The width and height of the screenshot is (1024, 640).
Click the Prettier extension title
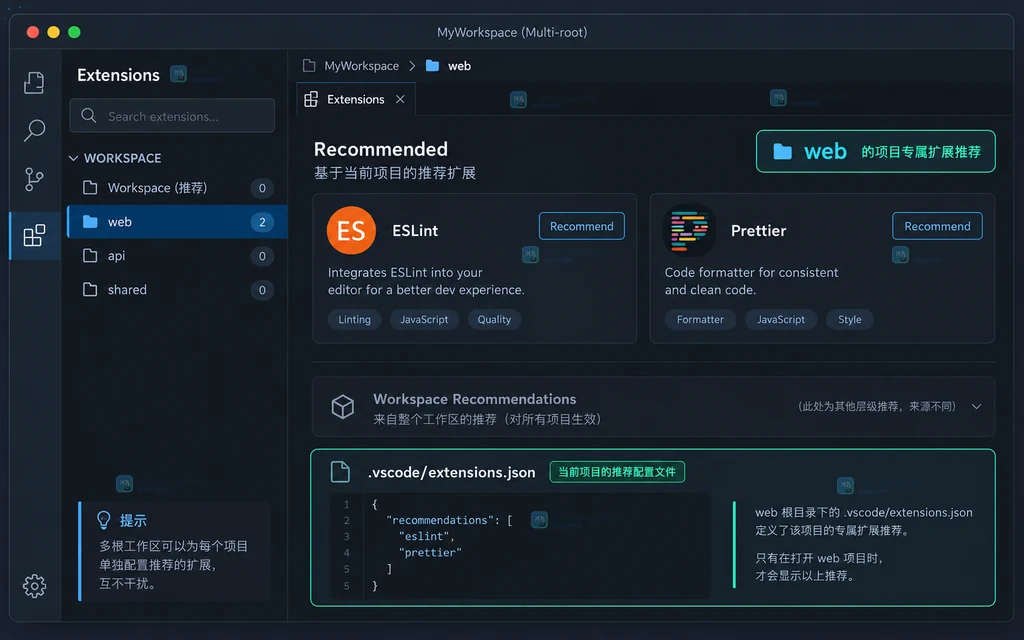pos(758,231)
